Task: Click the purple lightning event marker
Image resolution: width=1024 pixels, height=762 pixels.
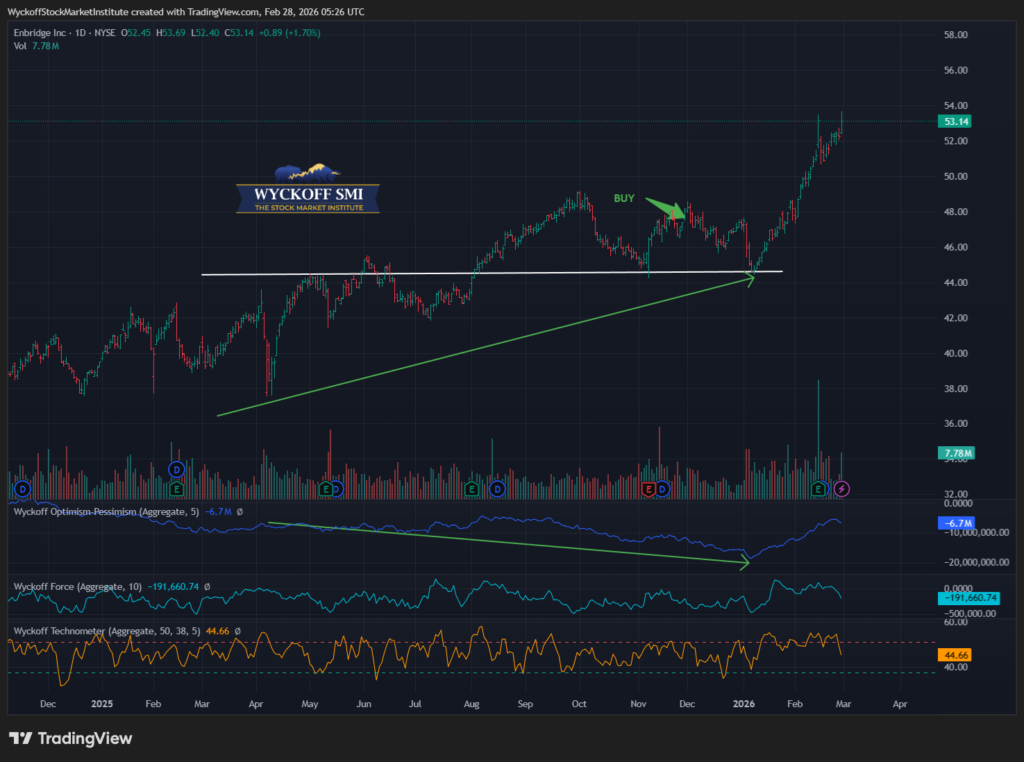Action: [x=842, y=489]
